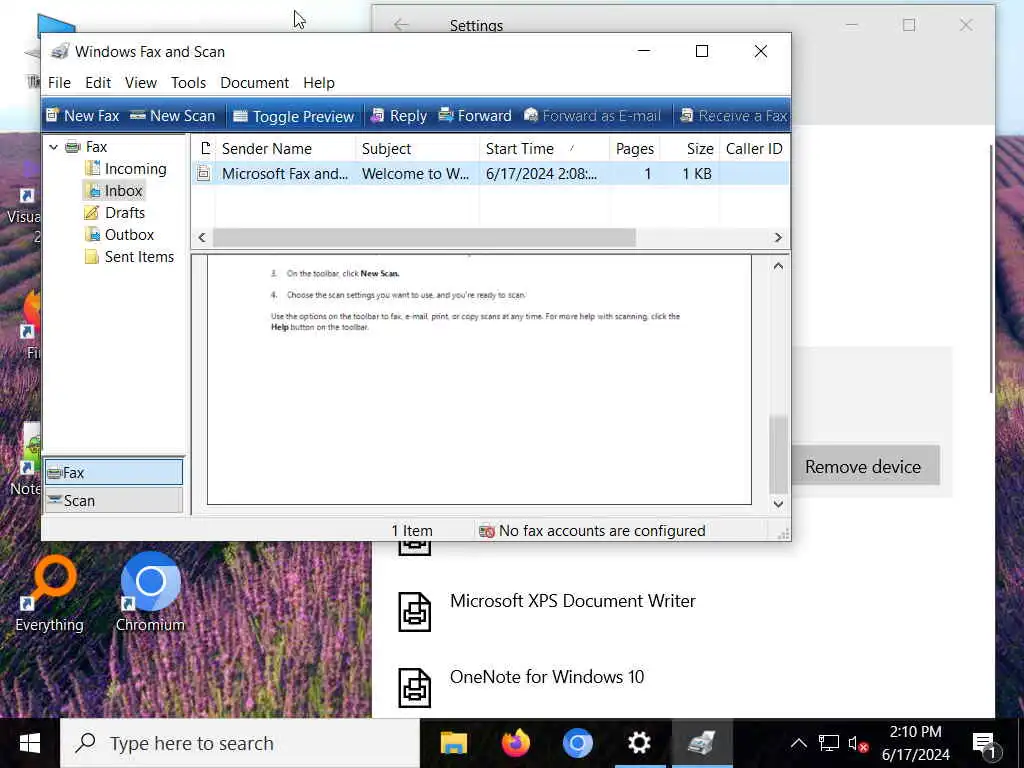Click Forward as E-mail in toolbar
The width and height of the screenshot is (1024, 768).
point(592,116)
